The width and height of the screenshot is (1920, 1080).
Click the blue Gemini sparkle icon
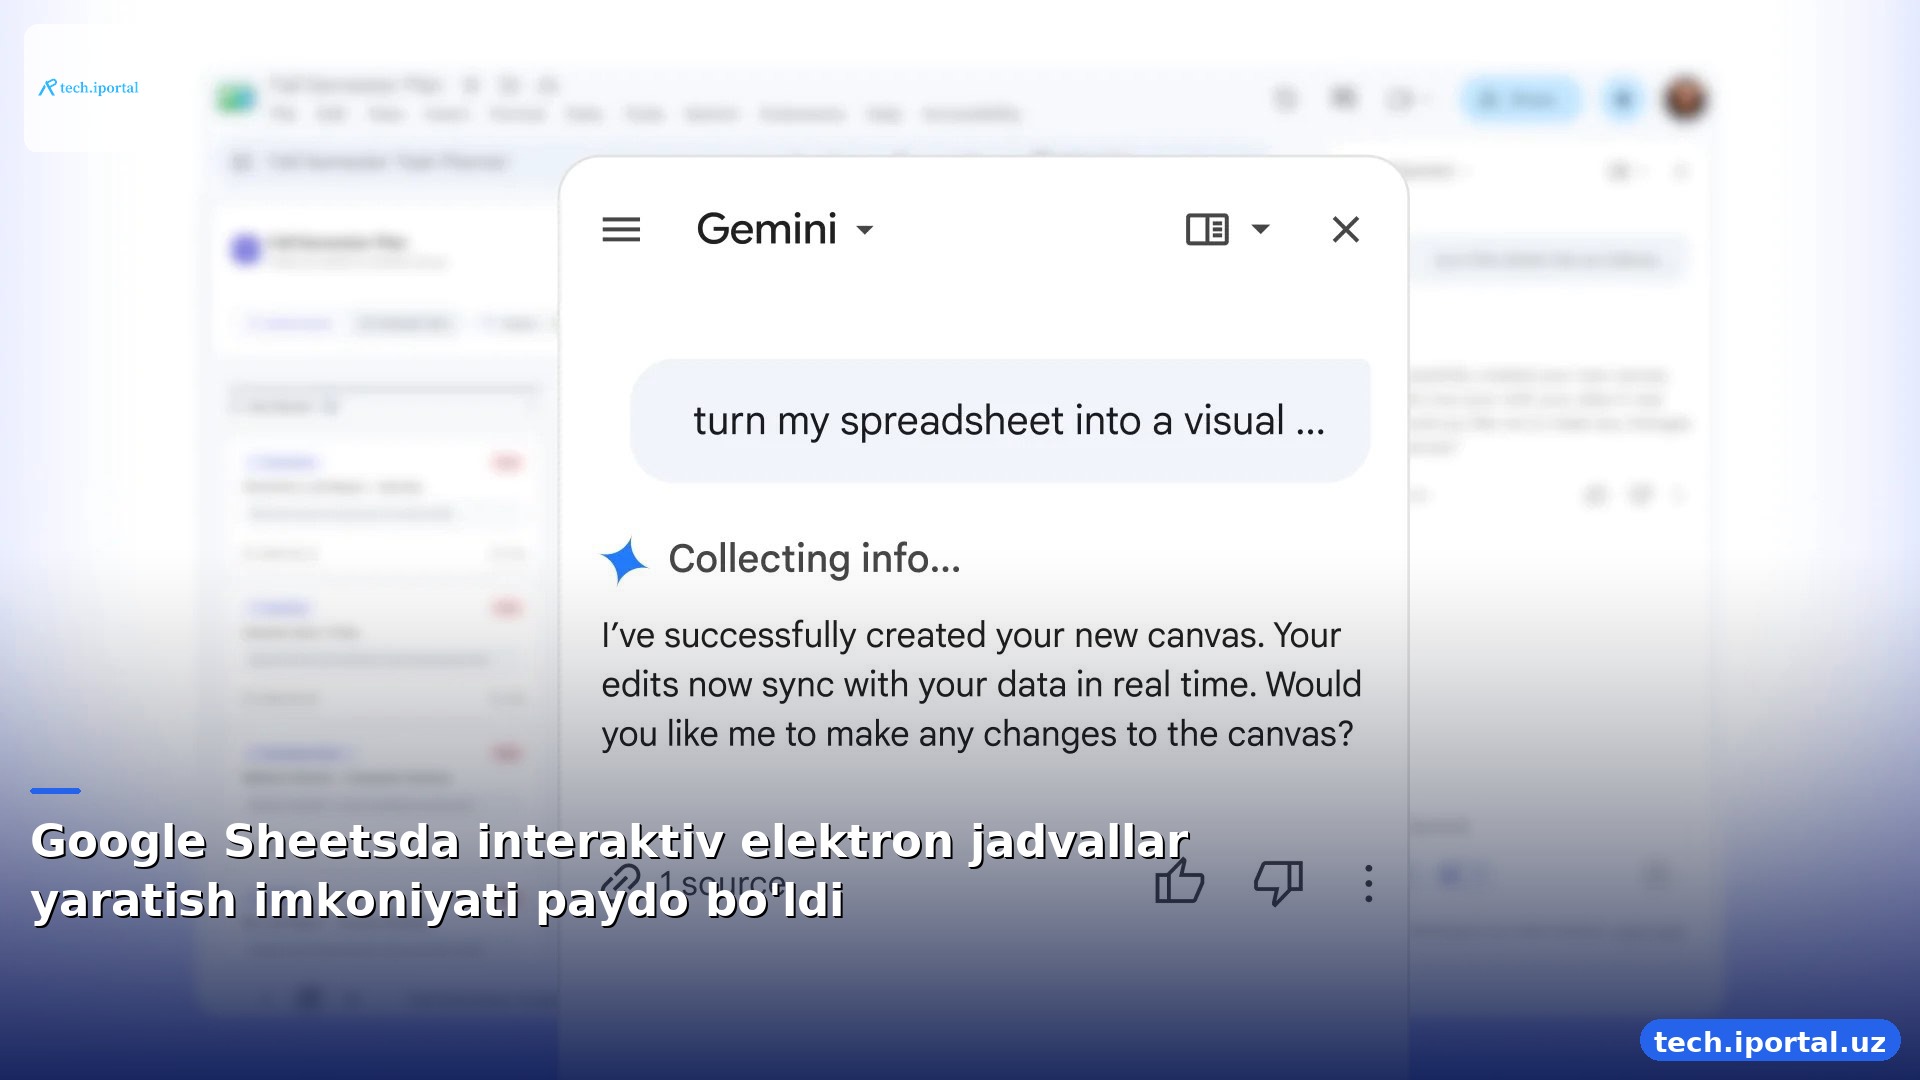click(625, 560)
